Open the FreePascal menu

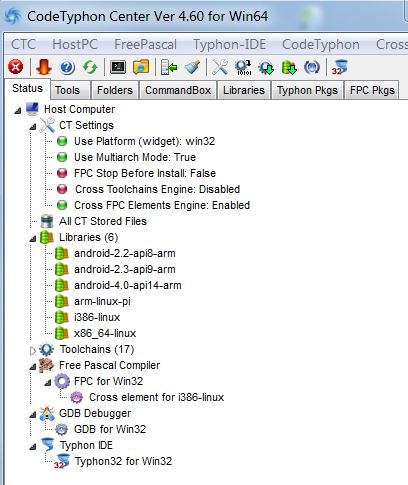145,44
